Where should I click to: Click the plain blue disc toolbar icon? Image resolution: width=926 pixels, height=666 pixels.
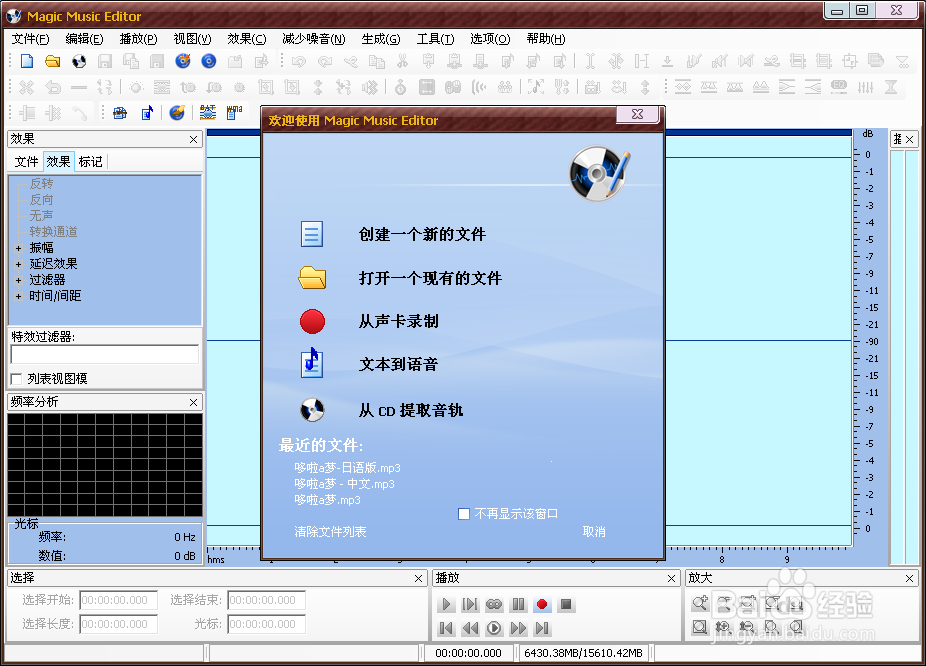click(x=208, y=61)
